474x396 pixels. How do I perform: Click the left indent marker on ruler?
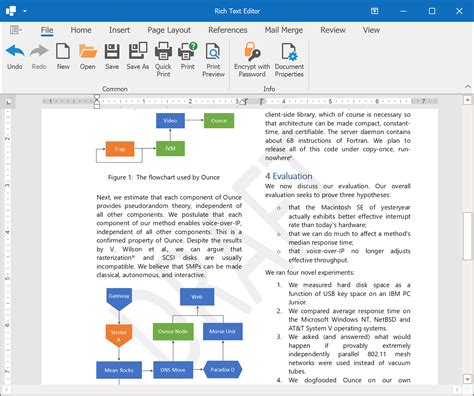click(97, 101)
